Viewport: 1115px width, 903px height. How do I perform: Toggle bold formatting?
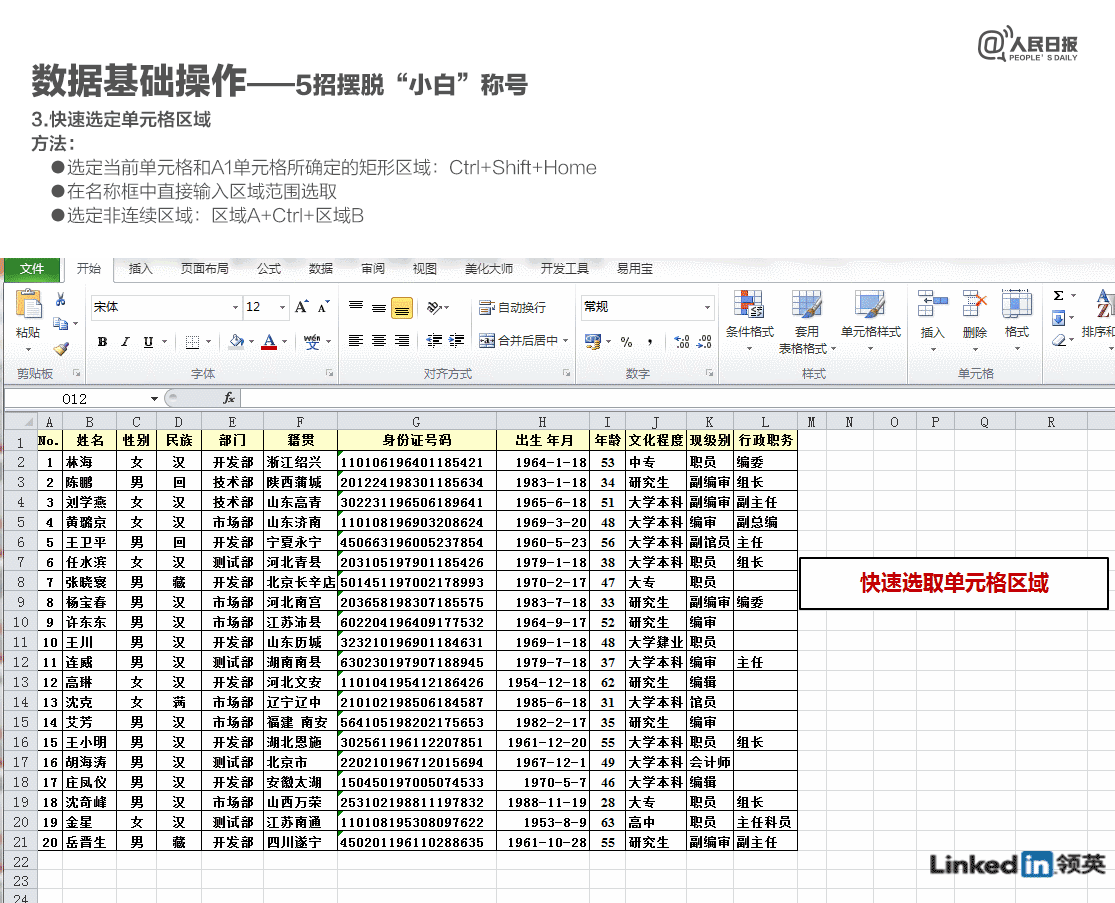coord(102,342)
